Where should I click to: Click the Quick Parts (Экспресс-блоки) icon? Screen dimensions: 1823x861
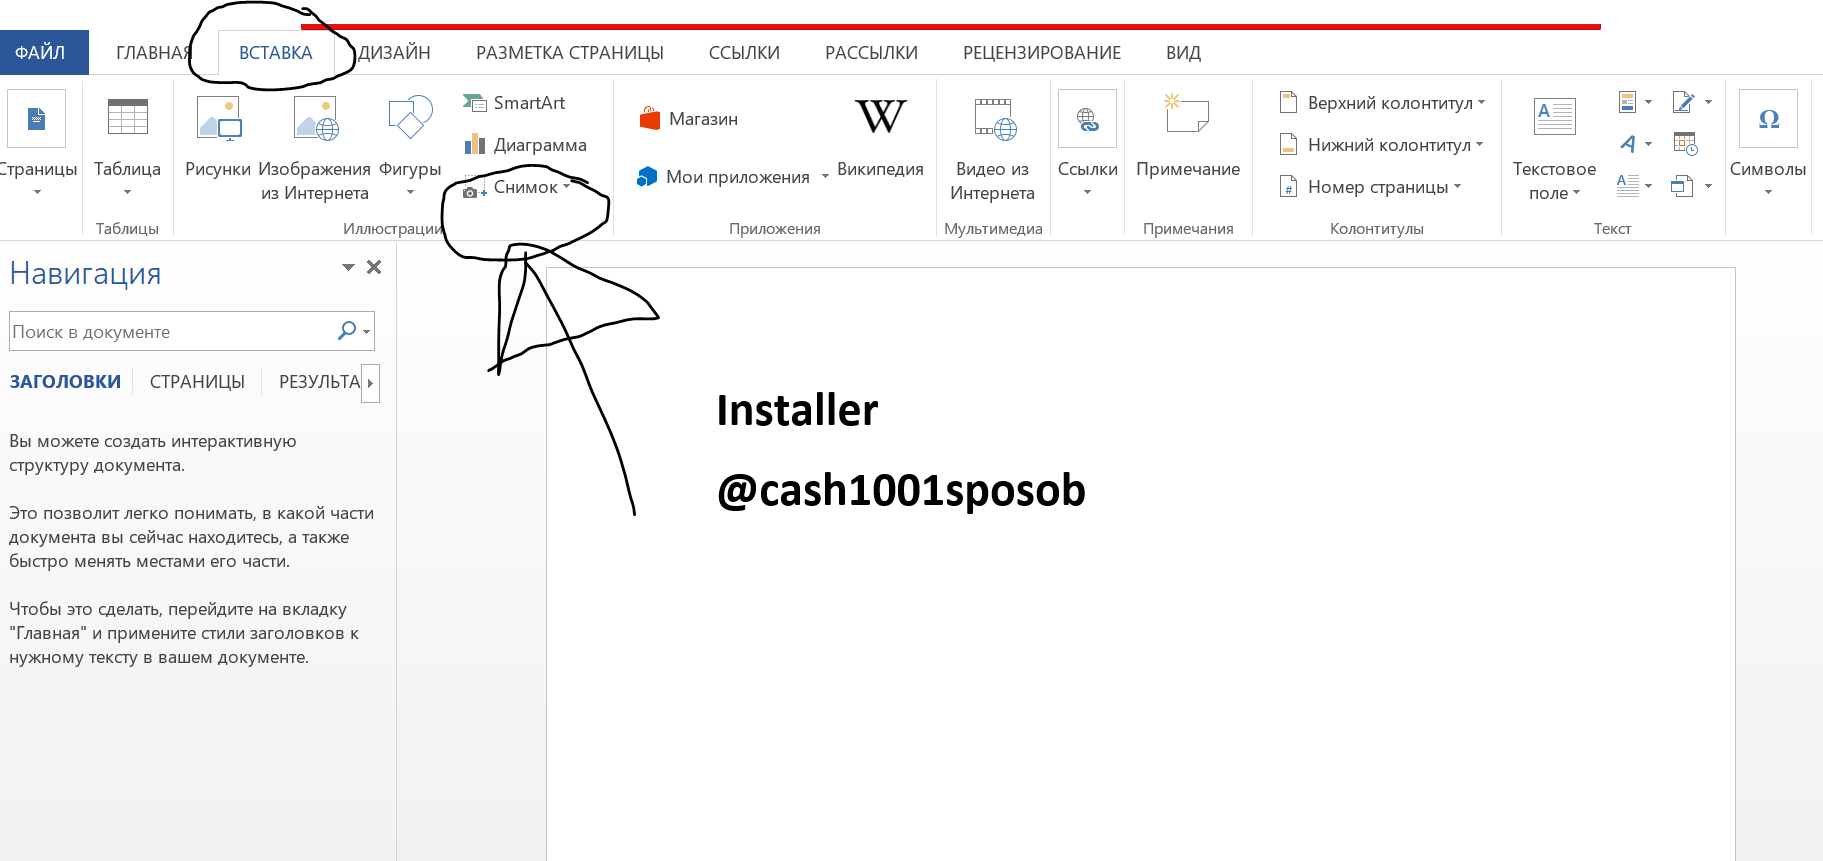[x=1627, y=102]
